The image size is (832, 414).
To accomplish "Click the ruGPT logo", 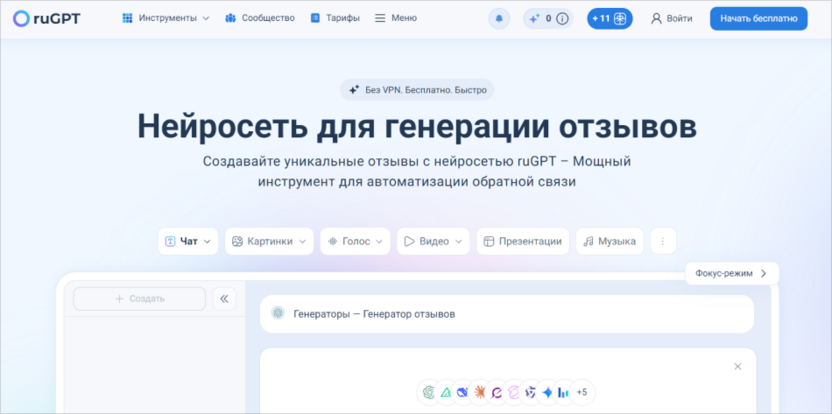I will (x=47, y=19).
